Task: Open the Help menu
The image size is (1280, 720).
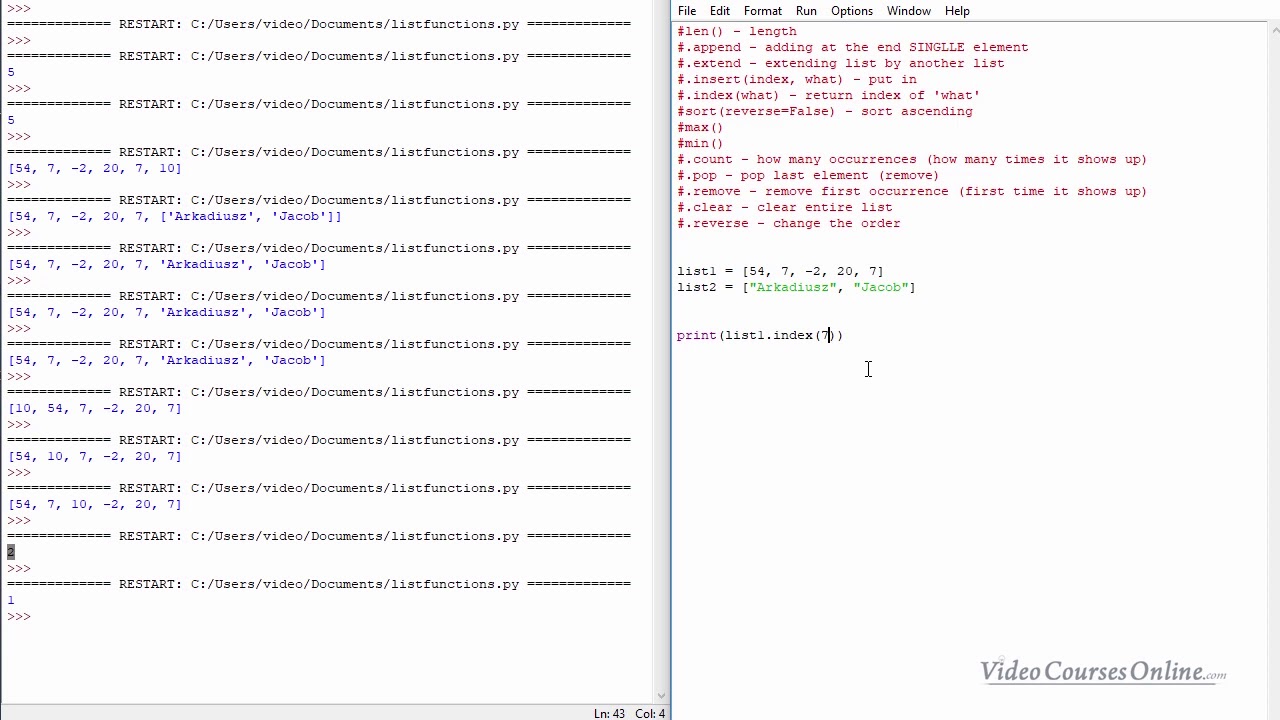Action: click(x=957, y=10)
